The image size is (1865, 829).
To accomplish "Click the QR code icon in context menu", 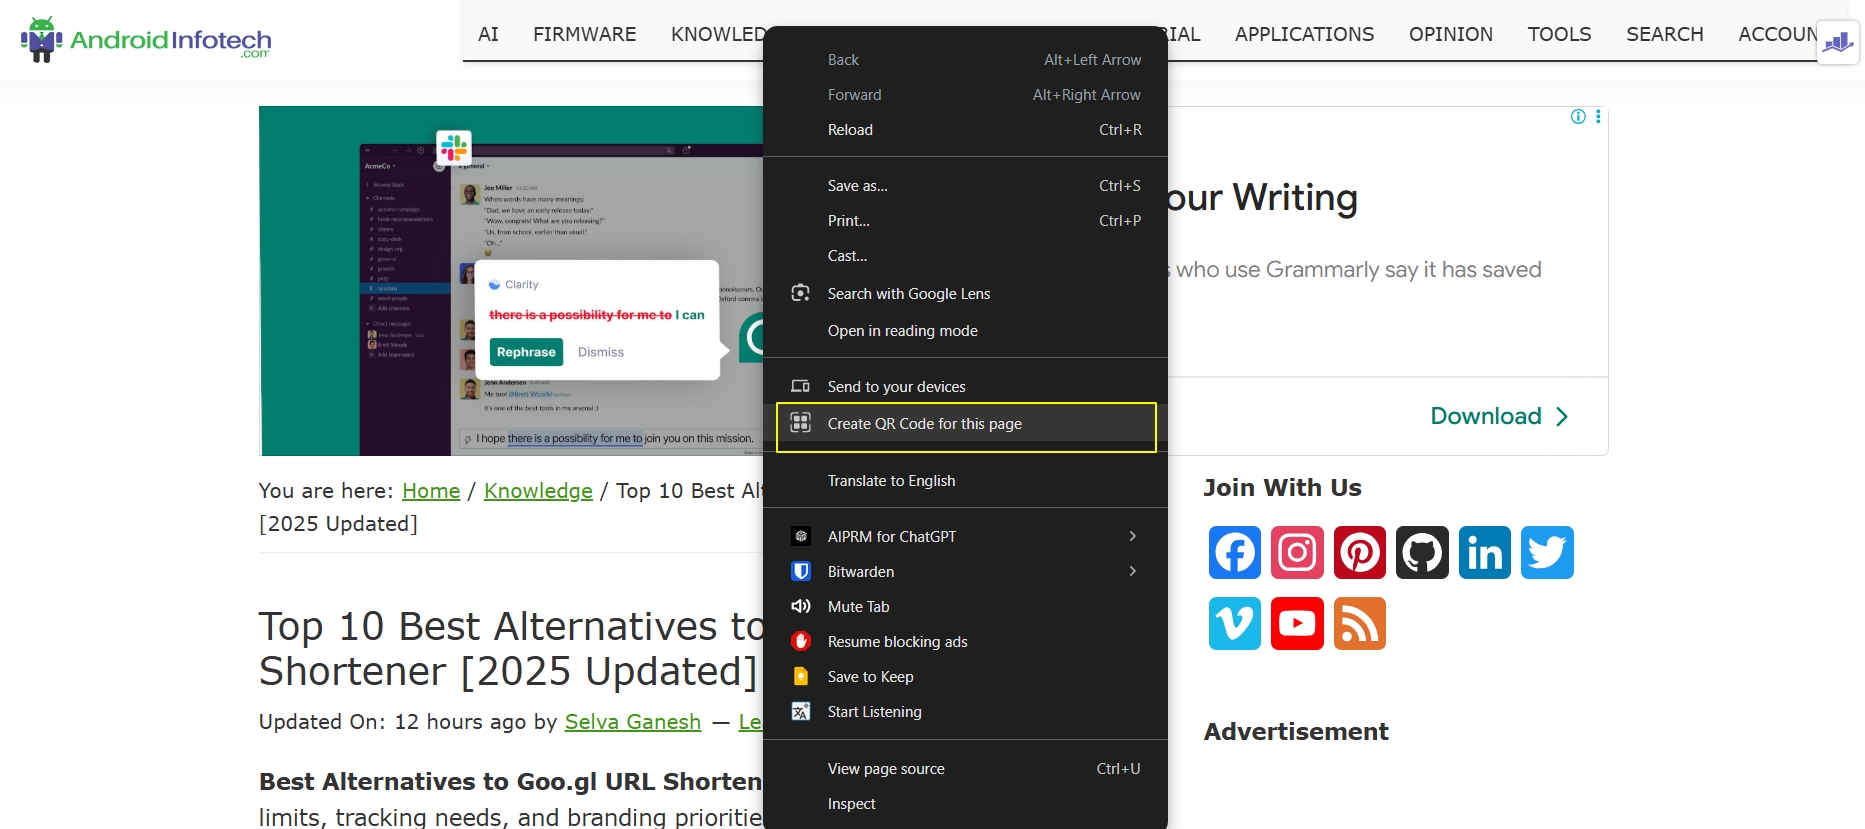I will click(x=800, y=423).
